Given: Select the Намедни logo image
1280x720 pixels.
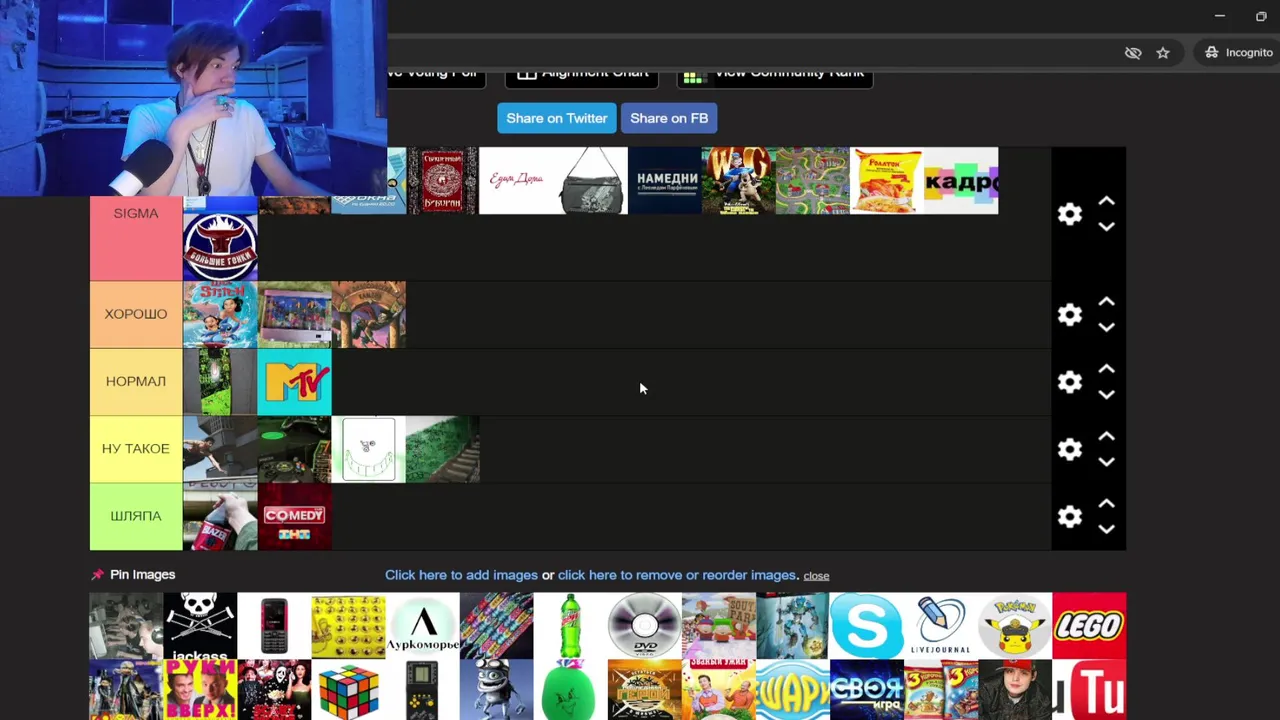Looking at the screenshot, I should click(x=665, y=181).
